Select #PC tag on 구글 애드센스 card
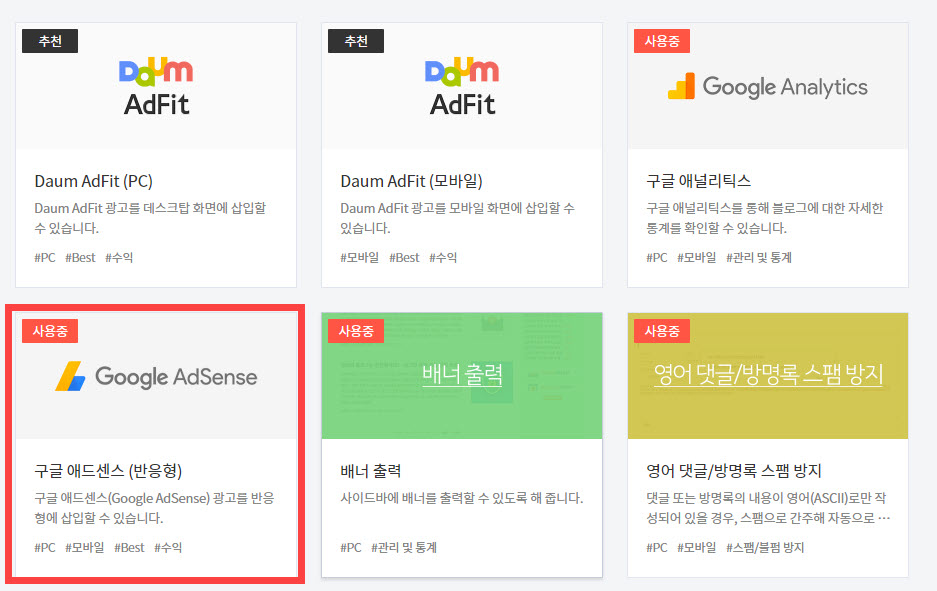 click(x=45, y=547)
